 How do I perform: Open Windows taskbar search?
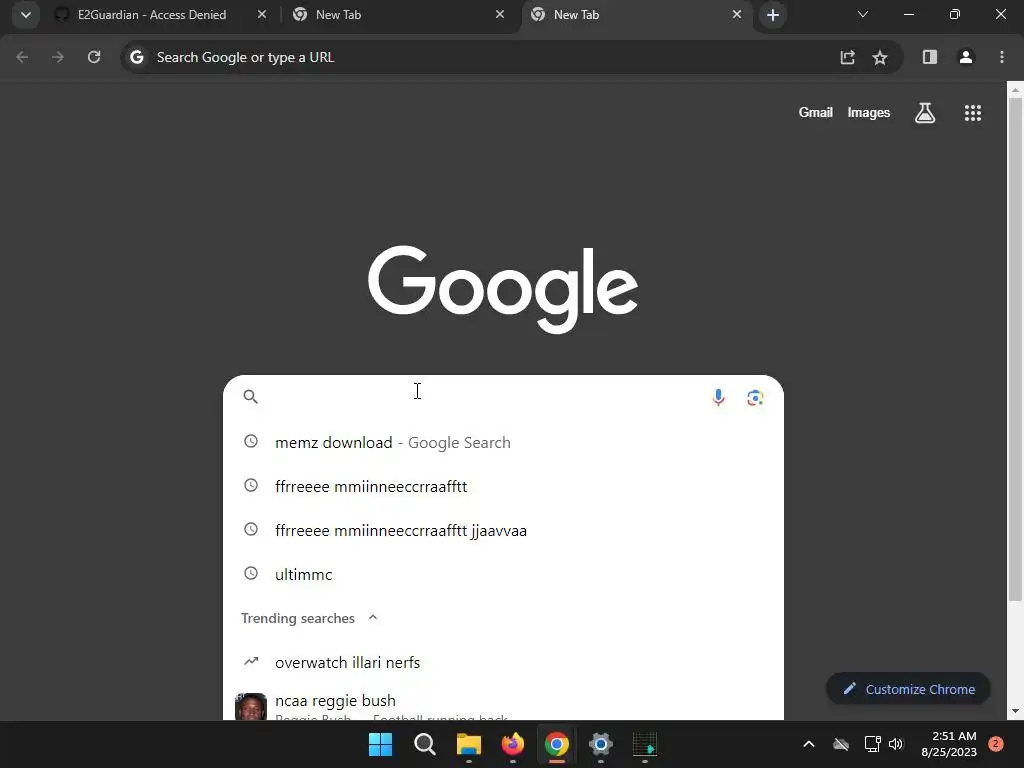pyautogui.click(x=424, y=744)
